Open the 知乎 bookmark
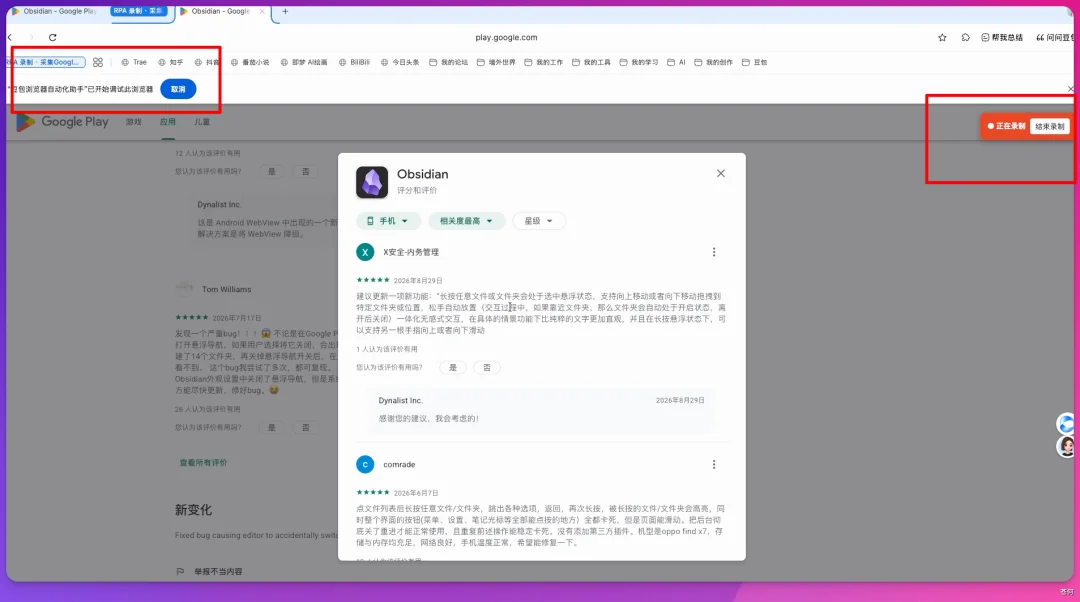Viewport: 1080px width, 602px height. pos(171,62)
